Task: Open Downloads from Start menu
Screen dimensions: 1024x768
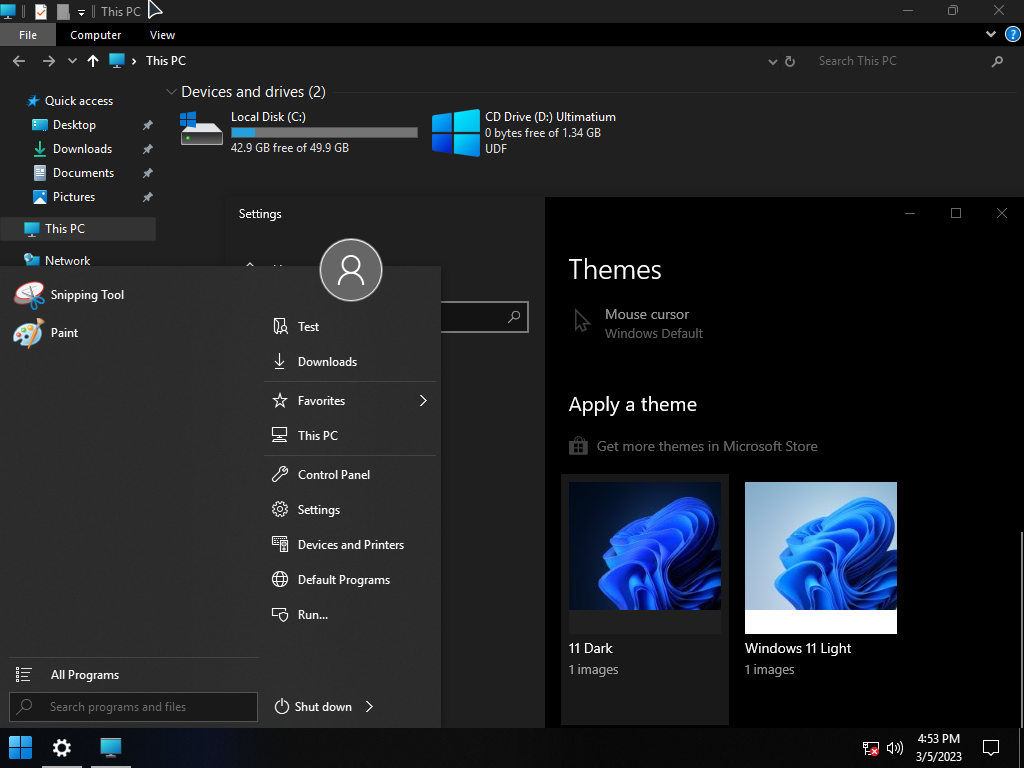Action: [x=315, y=362]
